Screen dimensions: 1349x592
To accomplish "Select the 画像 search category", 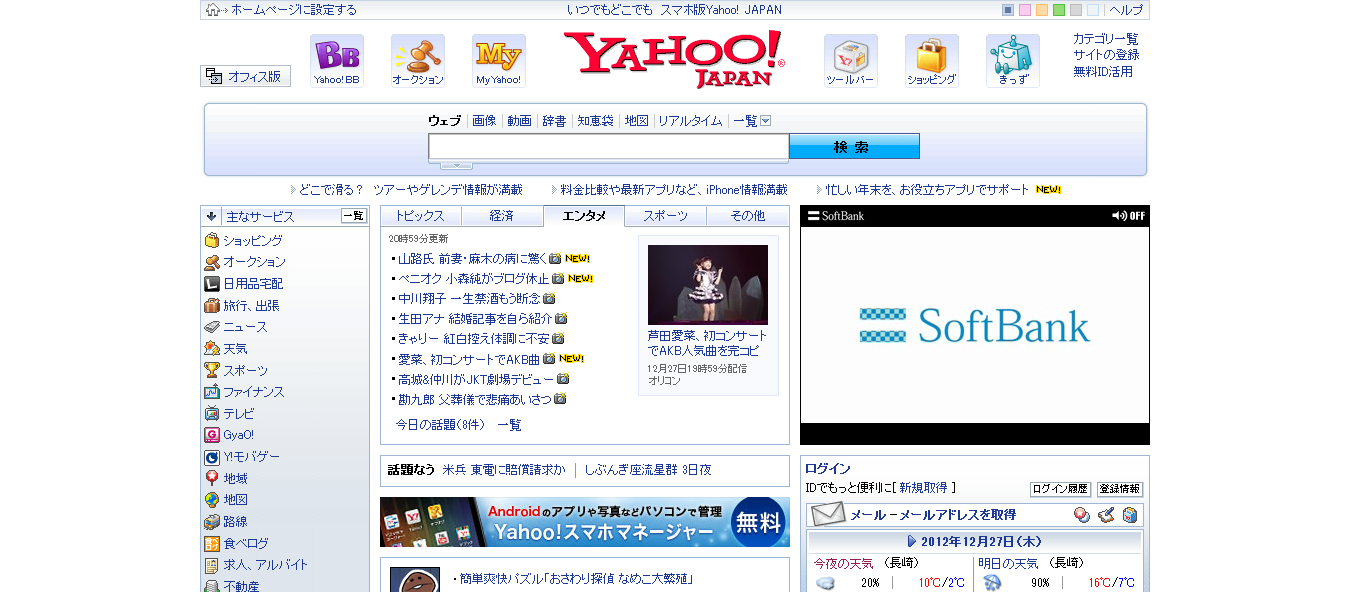I will click(484, 121).
